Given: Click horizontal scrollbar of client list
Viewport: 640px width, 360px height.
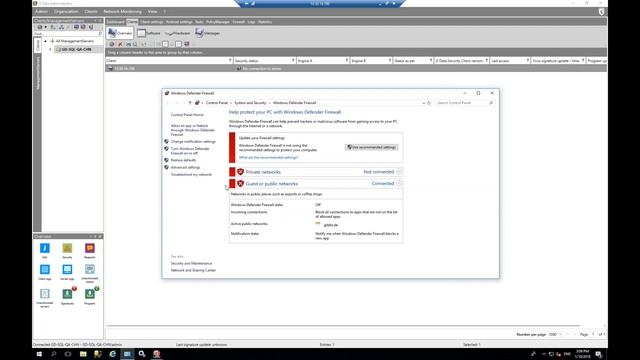Looking at the screenshot, I should coord(343,326).
